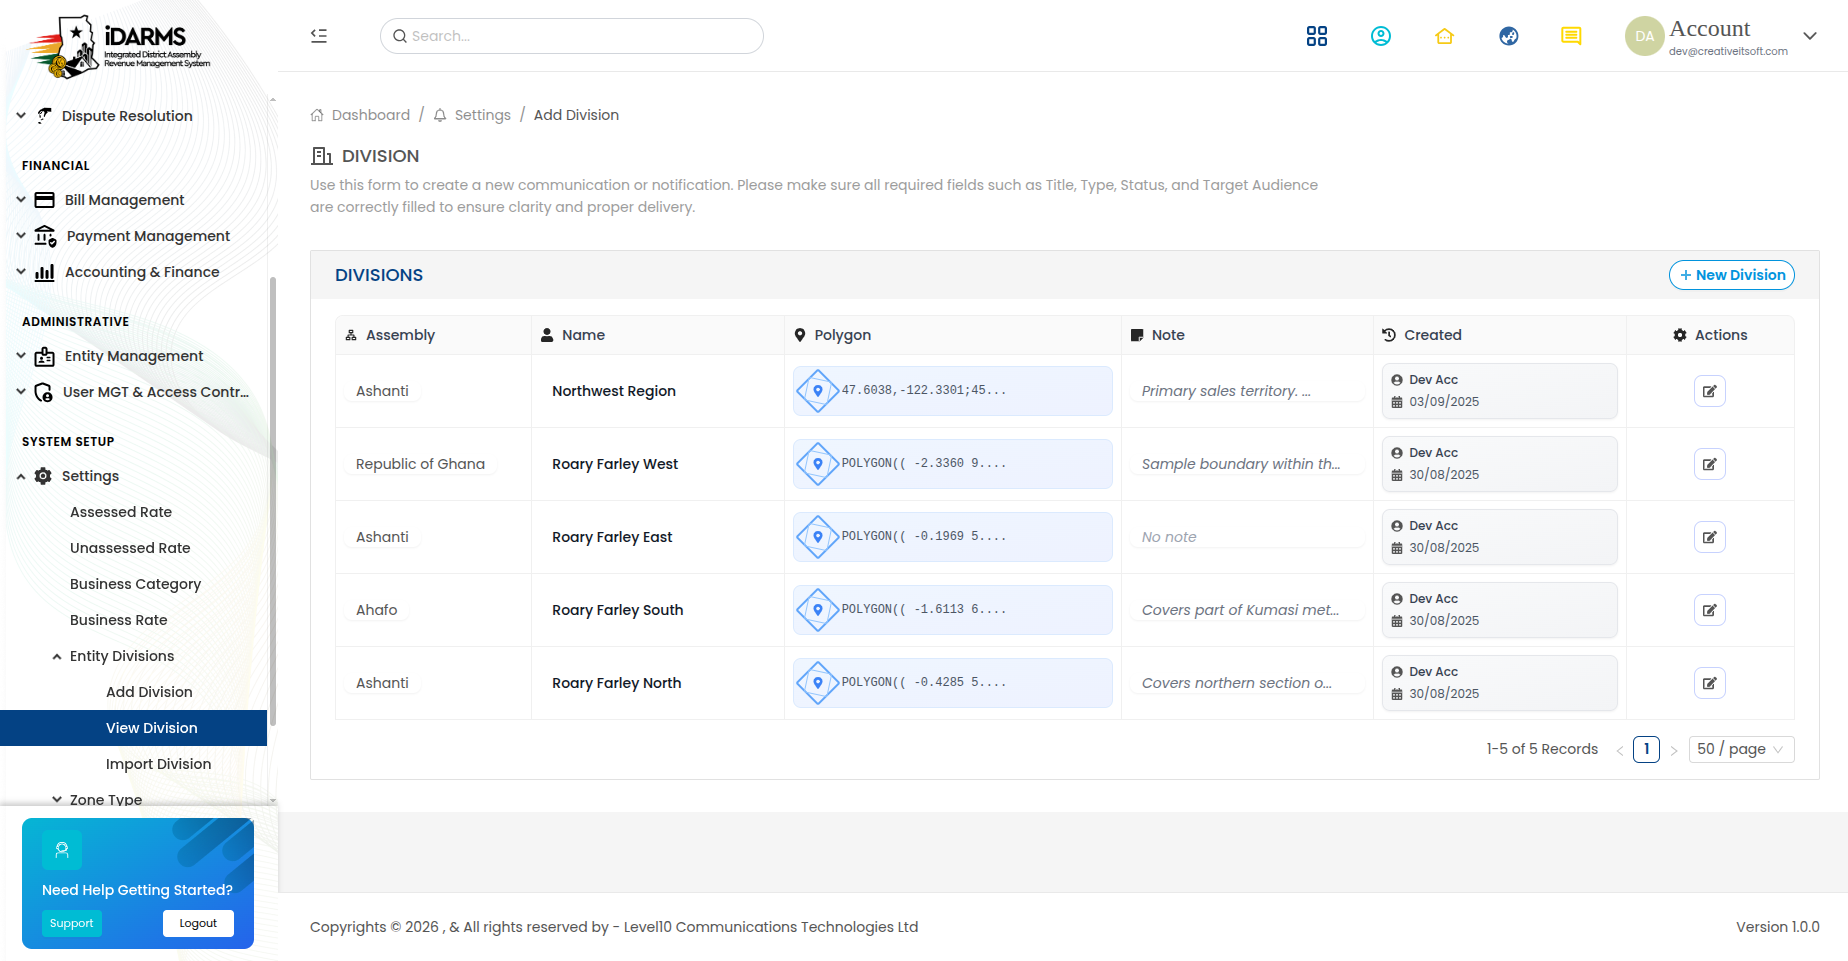Viewport: 1848px width, 961px height.
Task: Select Import Division in sidebar
Action: pyautogui.click(x=158, y=764)
